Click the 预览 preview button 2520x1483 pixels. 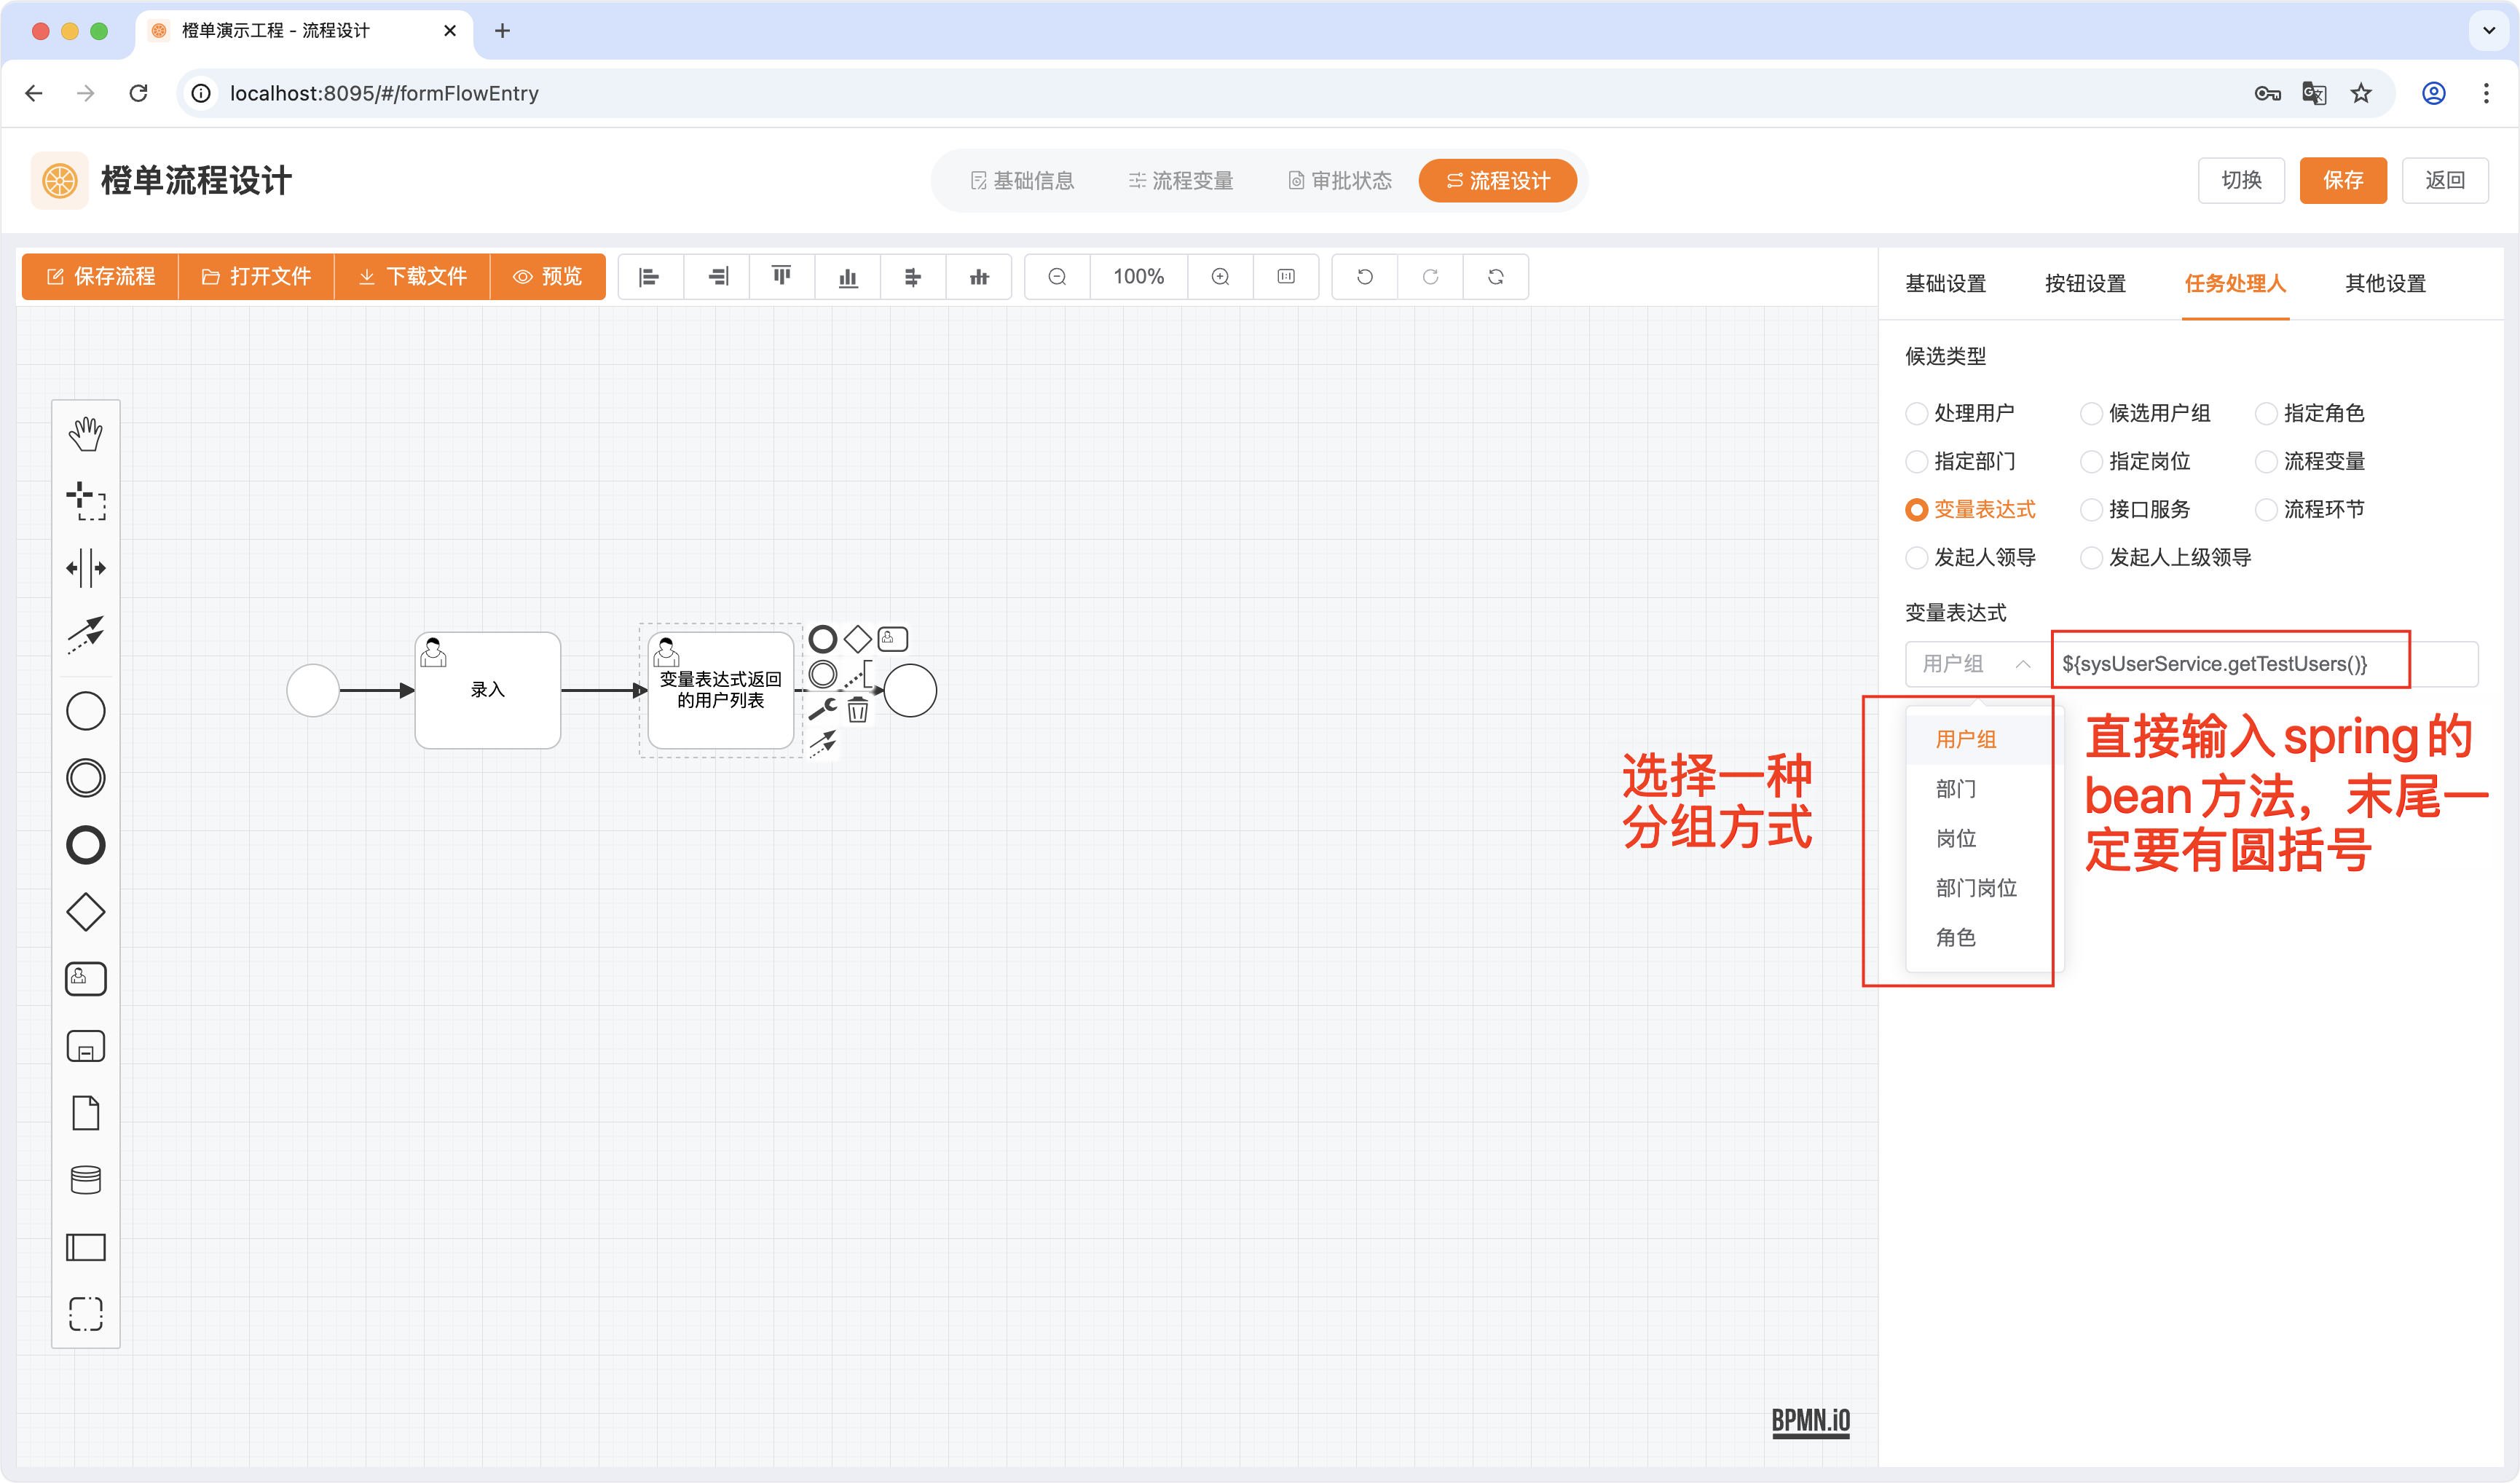click(x=547, y=277)
